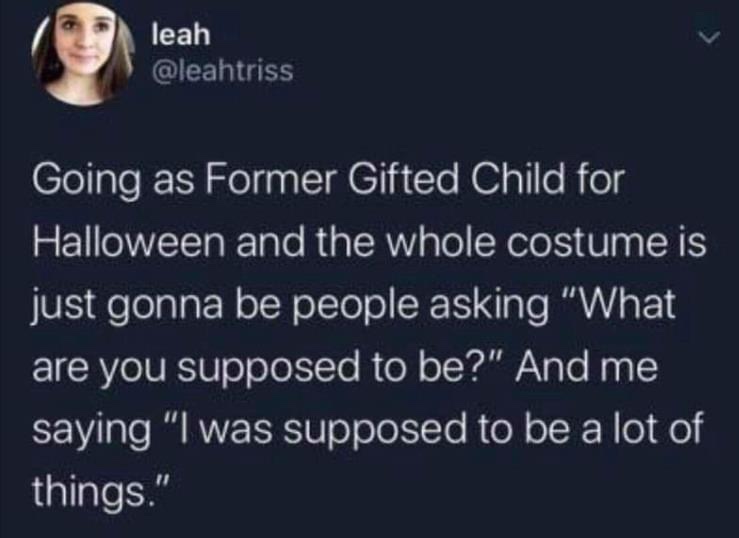739x538 pixels.
Task: Open the tweet options chevron menu
Action: (x=706, y=37)
